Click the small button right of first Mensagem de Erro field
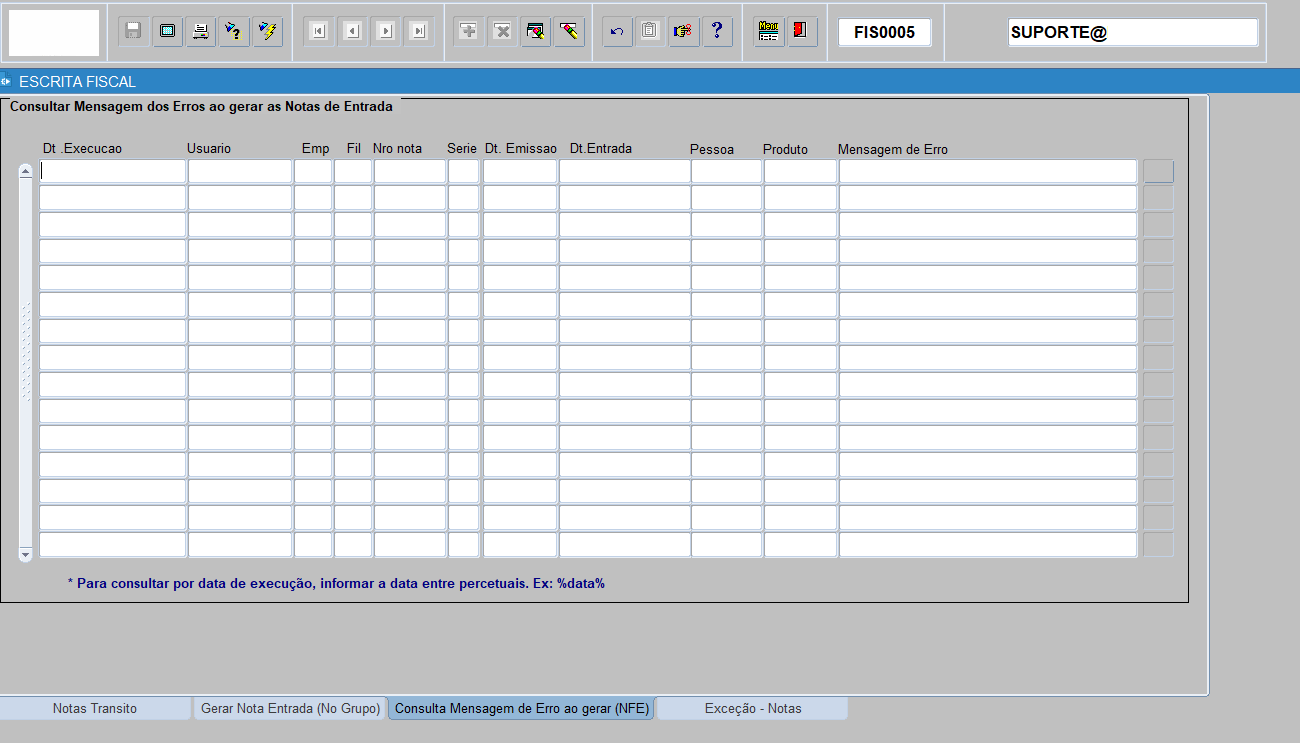 [x=1158, y=171]
